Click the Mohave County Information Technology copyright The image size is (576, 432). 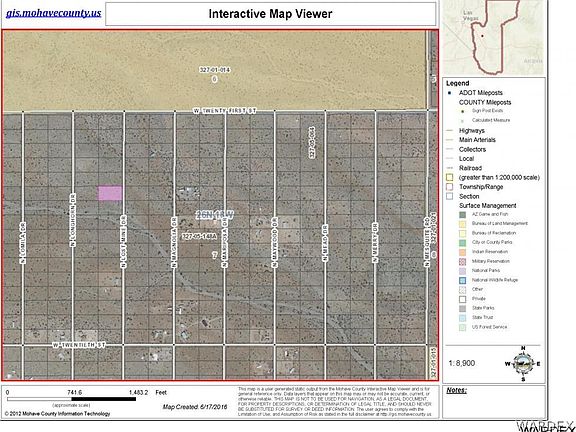tap(57, 414)
